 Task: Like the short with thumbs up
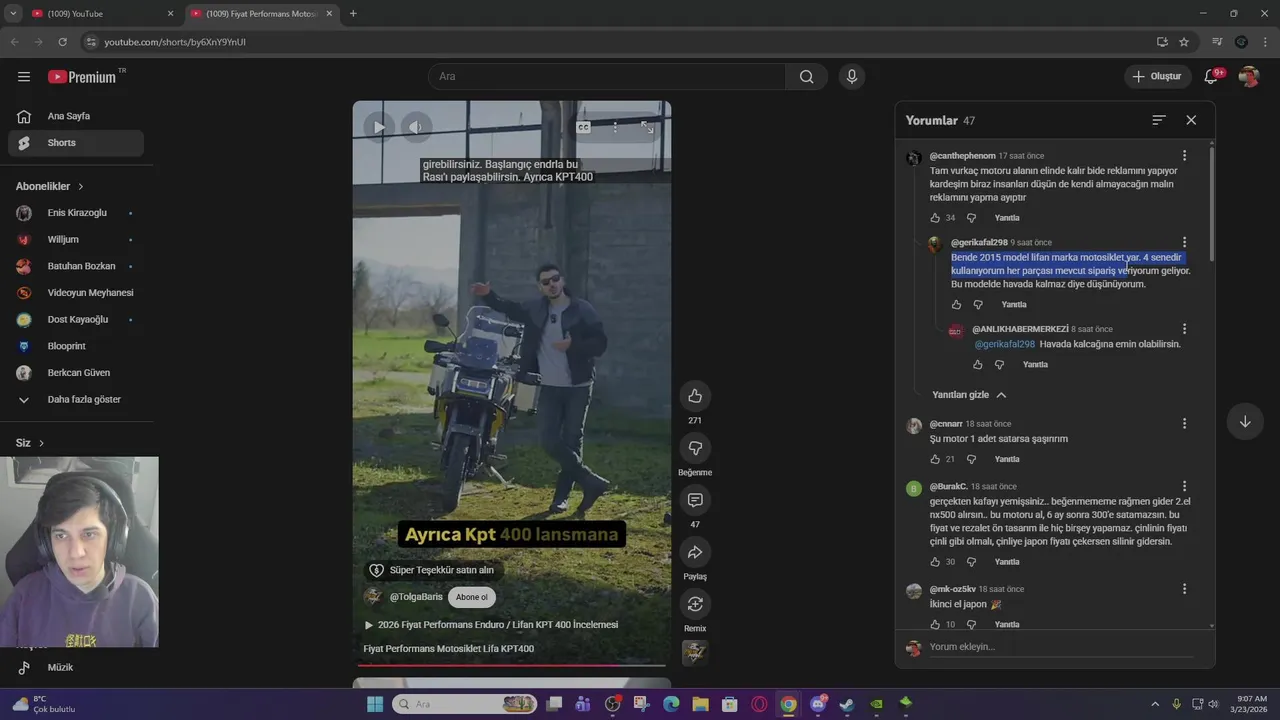pos(695,396)
